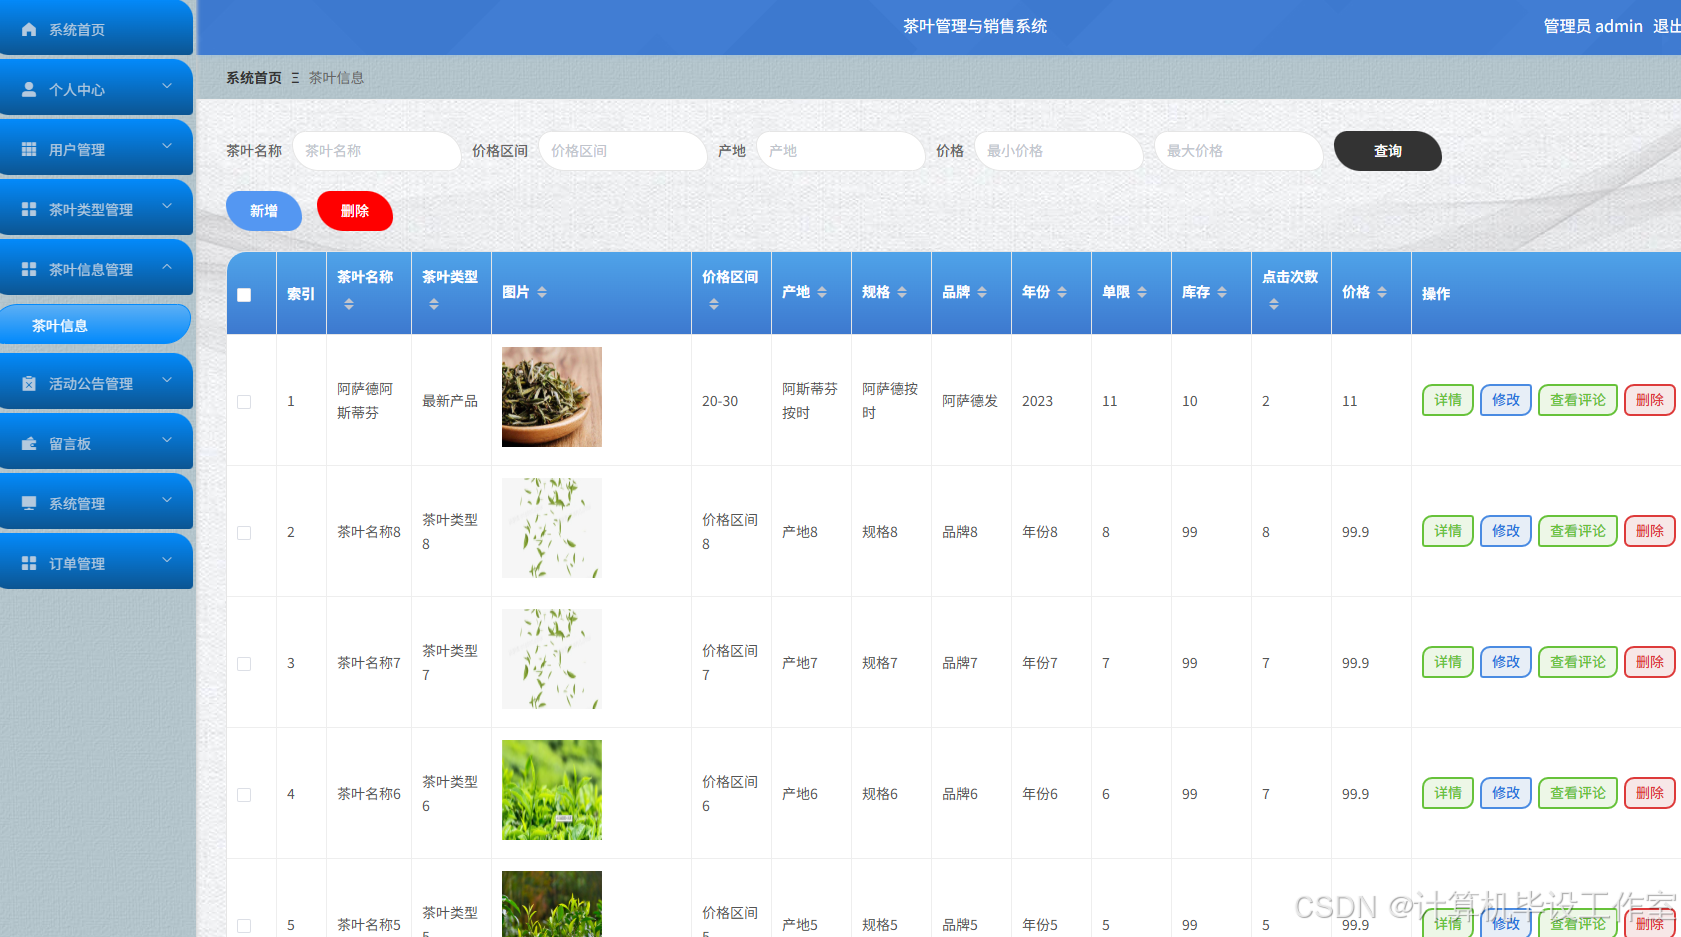This screenshot has width=1681, height=937.
Task: Expand the 留言板 menu chevron
Action: [x=167, y=440]
